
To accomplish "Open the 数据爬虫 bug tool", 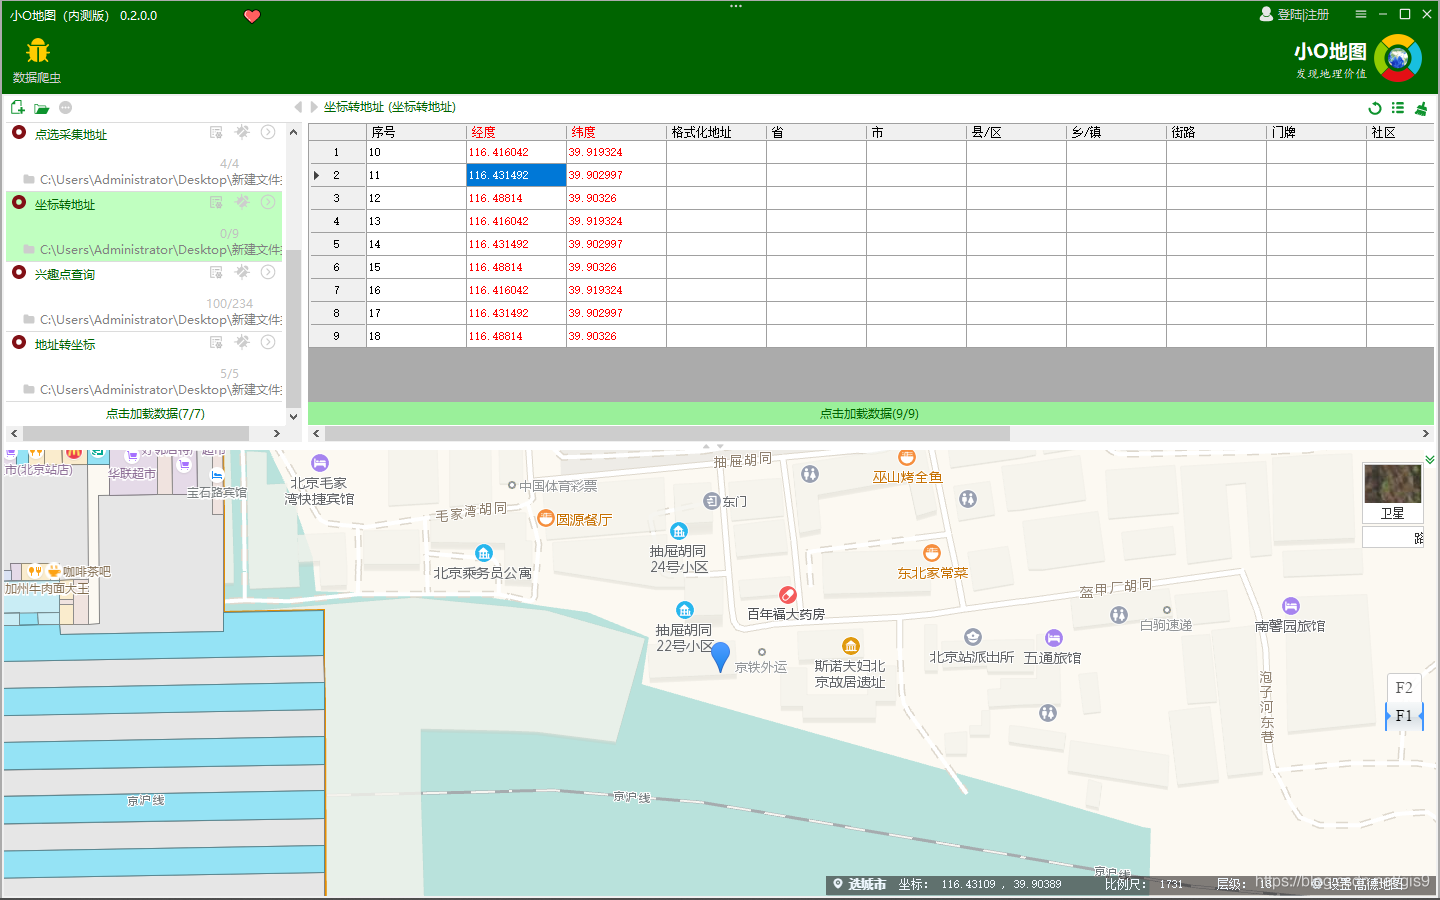I will click(x=37, y=61).
